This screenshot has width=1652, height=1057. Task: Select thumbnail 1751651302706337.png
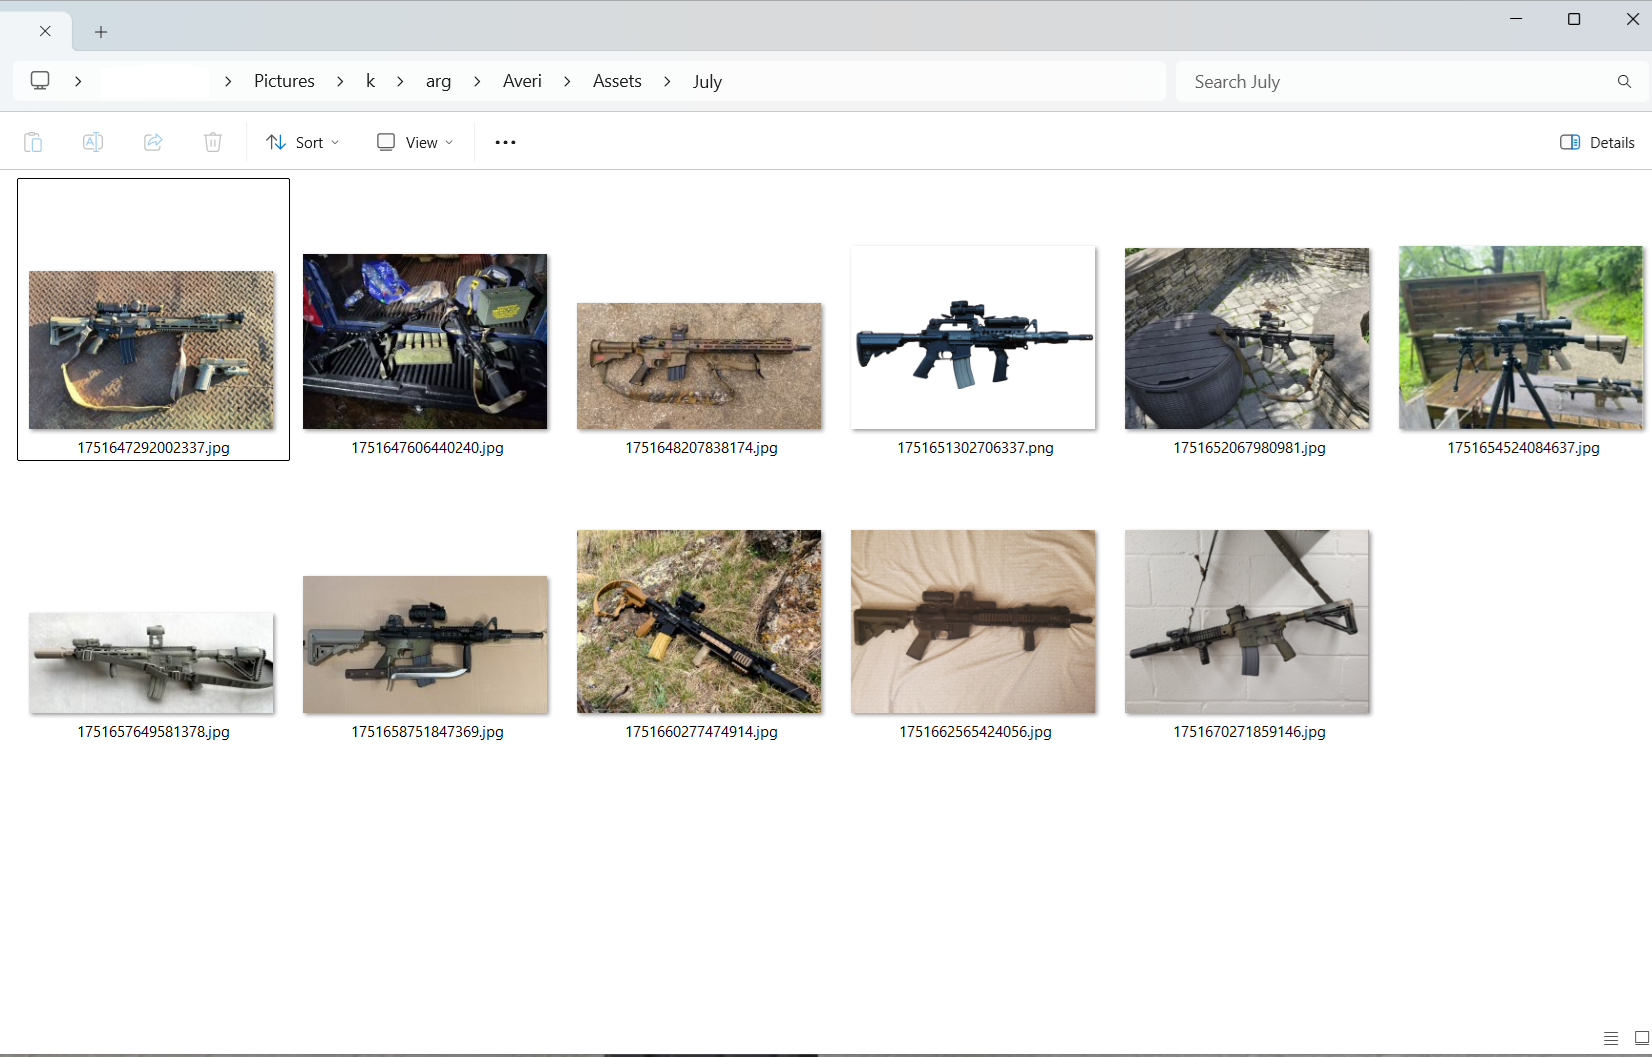pos(973,338)
